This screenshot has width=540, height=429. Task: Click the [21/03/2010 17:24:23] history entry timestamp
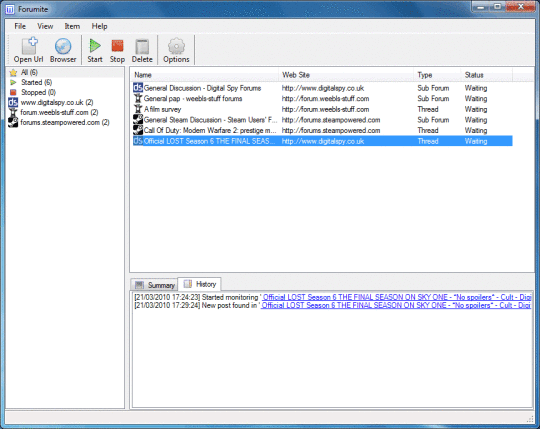[167, 297]
